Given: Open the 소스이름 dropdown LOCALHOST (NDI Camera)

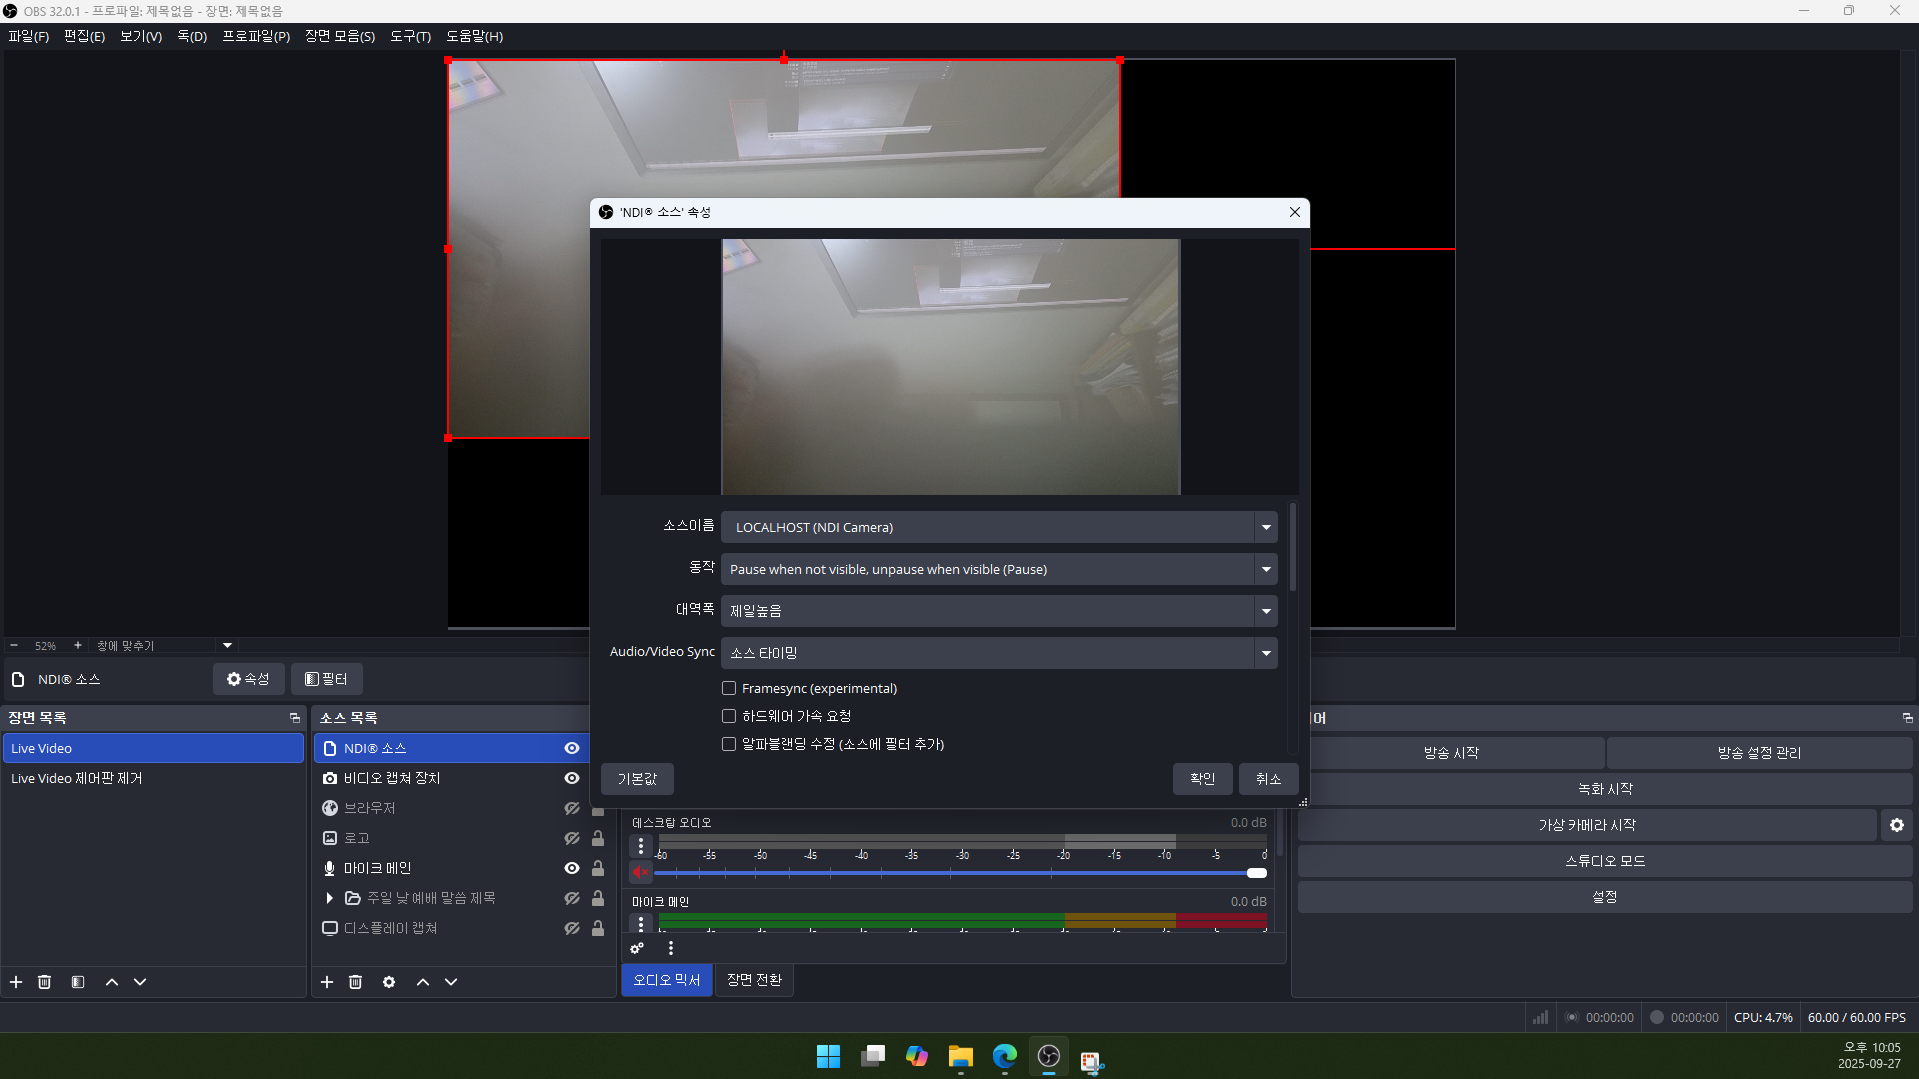Looking at the screenshot, I should pos(998,527).
